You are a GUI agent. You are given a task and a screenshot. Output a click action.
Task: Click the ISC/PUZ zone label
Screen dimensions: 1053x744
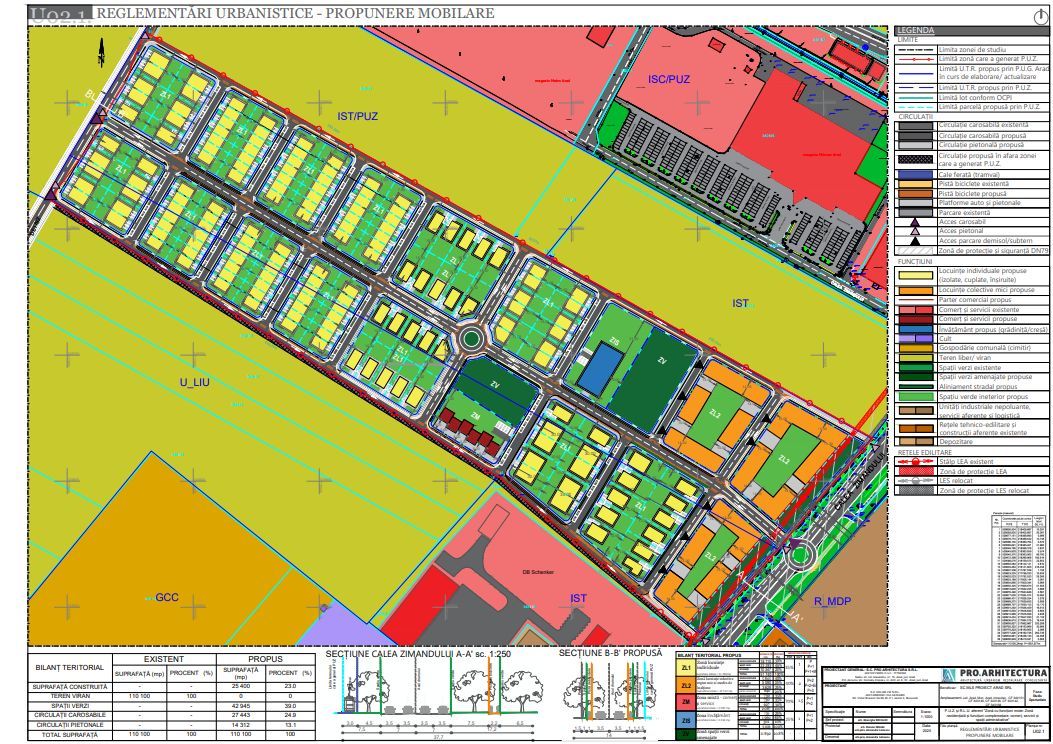click(669, 78)
